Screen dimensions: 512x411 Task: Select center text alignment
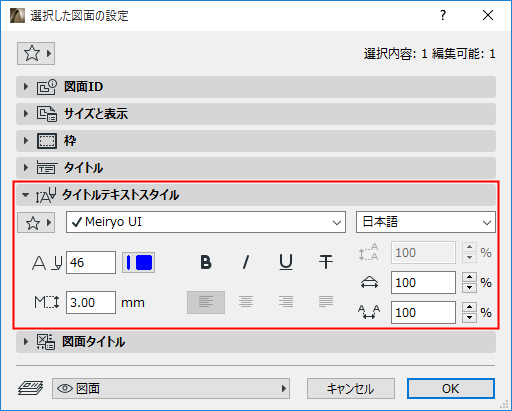click(x=246, y=302)
